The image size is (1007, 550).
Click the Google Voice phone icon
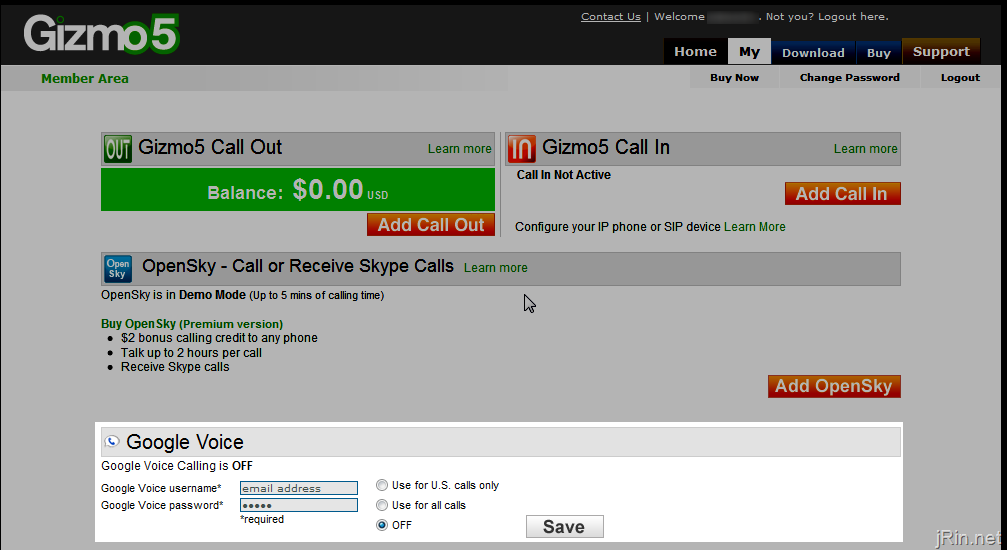(112, 441)
